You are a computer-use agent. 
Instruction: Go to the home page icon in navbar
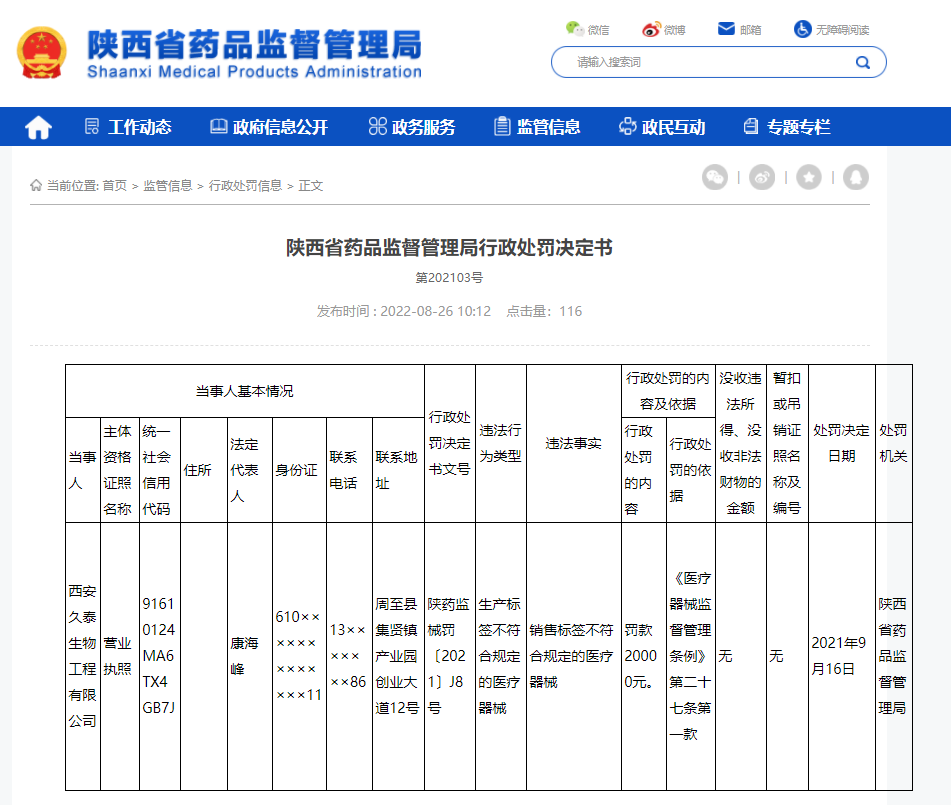pos(38,127)
